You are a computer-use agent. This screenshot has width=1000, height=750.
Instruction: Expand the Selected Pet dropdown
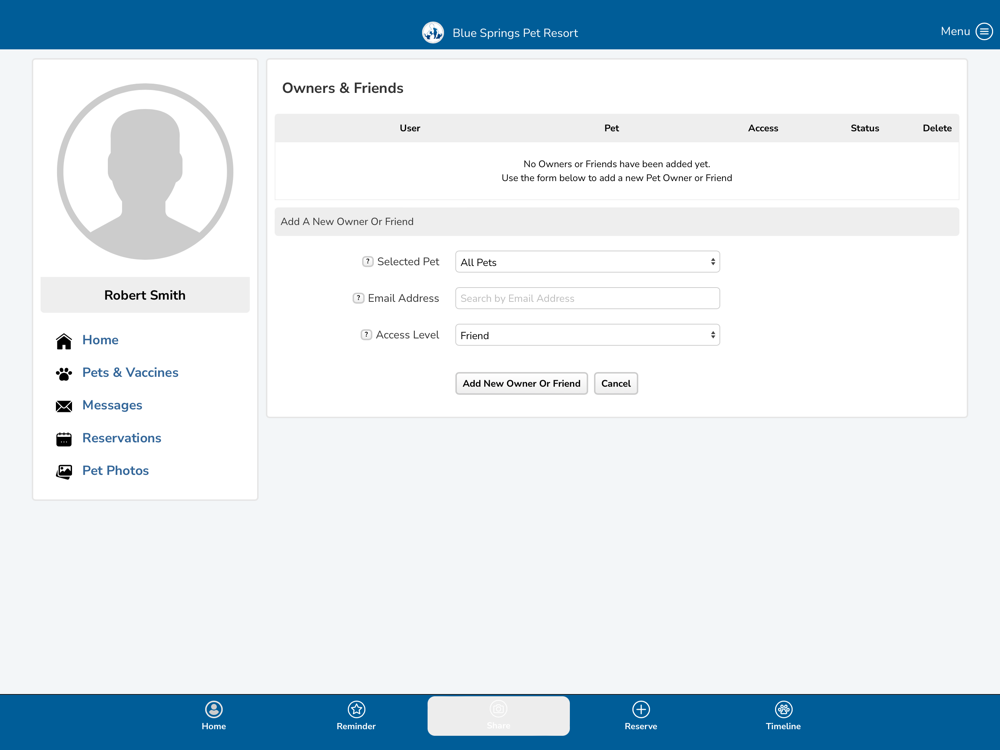(x=587, y=262)
